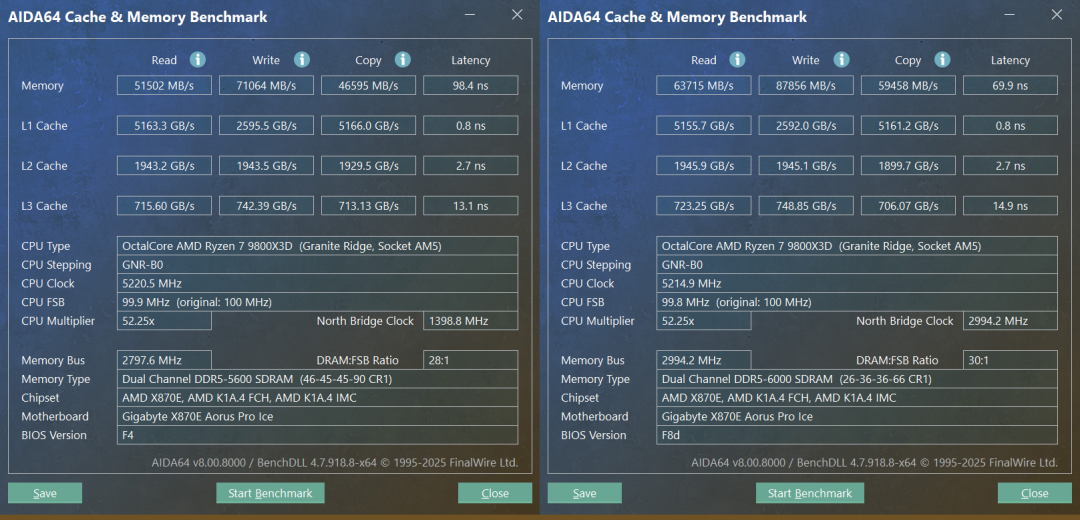Viewport: 1080px width, 520px height.
Task: Minimize the left AIDA64 benchmark window
Action: click(x=470, y=14)
